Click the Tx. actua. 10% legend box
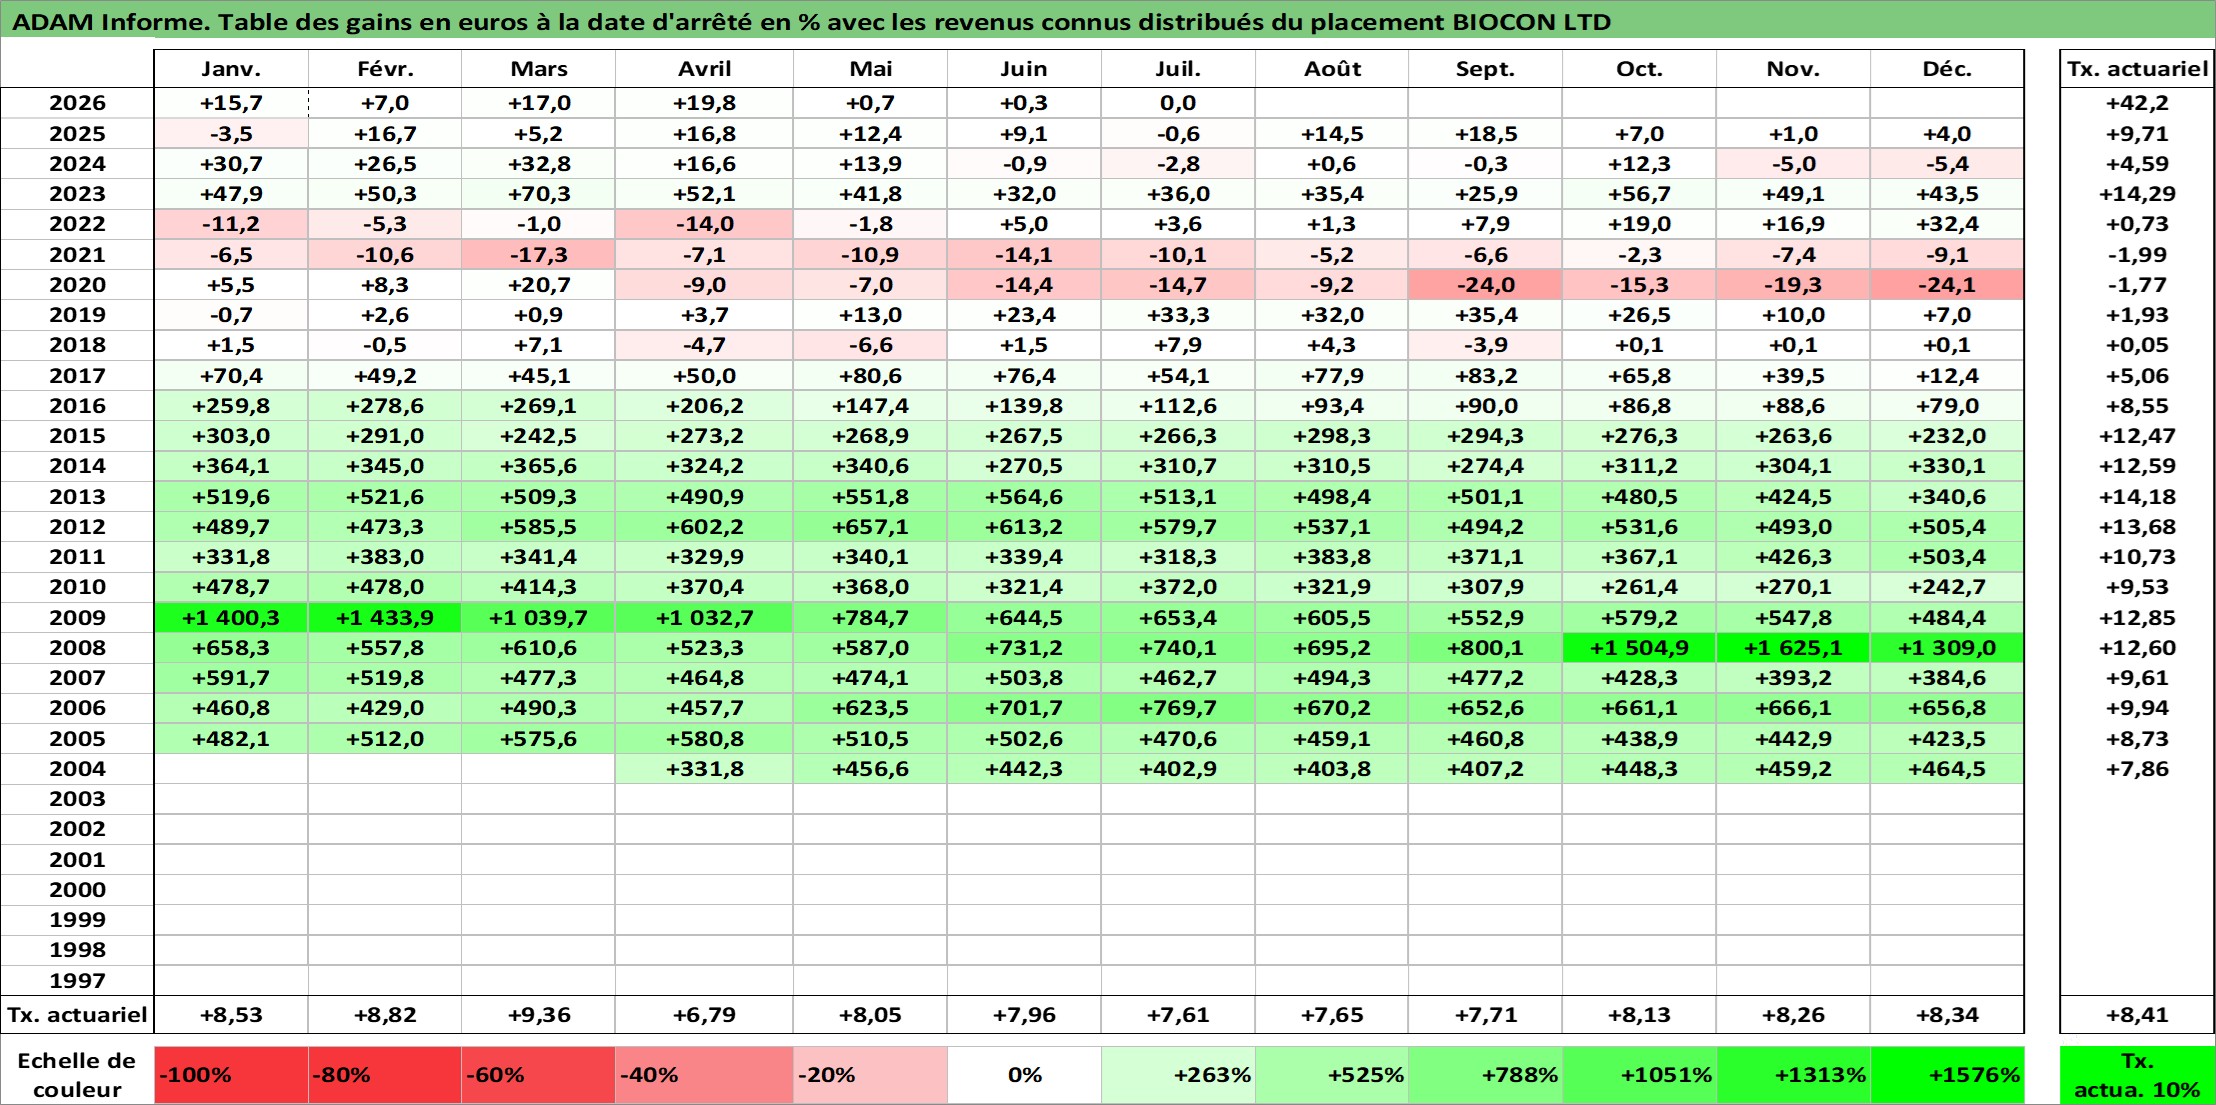2216x1105 pixels. click(2137, 1075)
